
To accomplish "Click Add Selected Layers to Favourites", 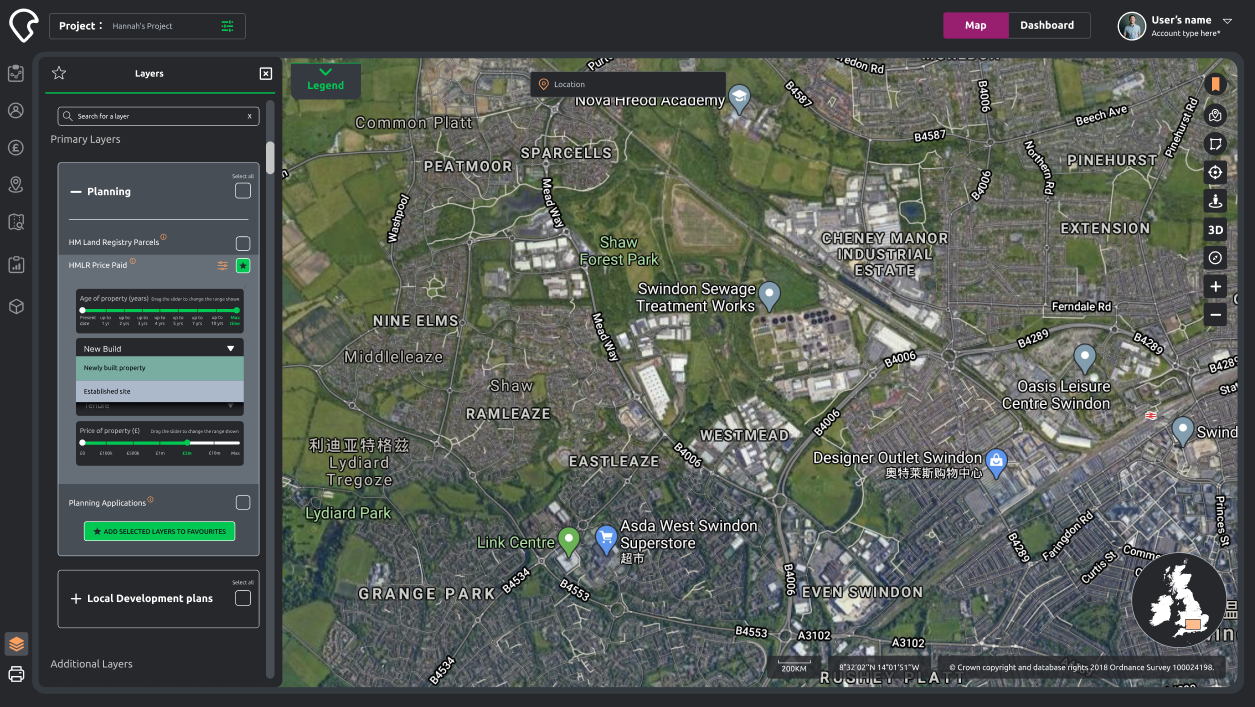I will point(160,531).
